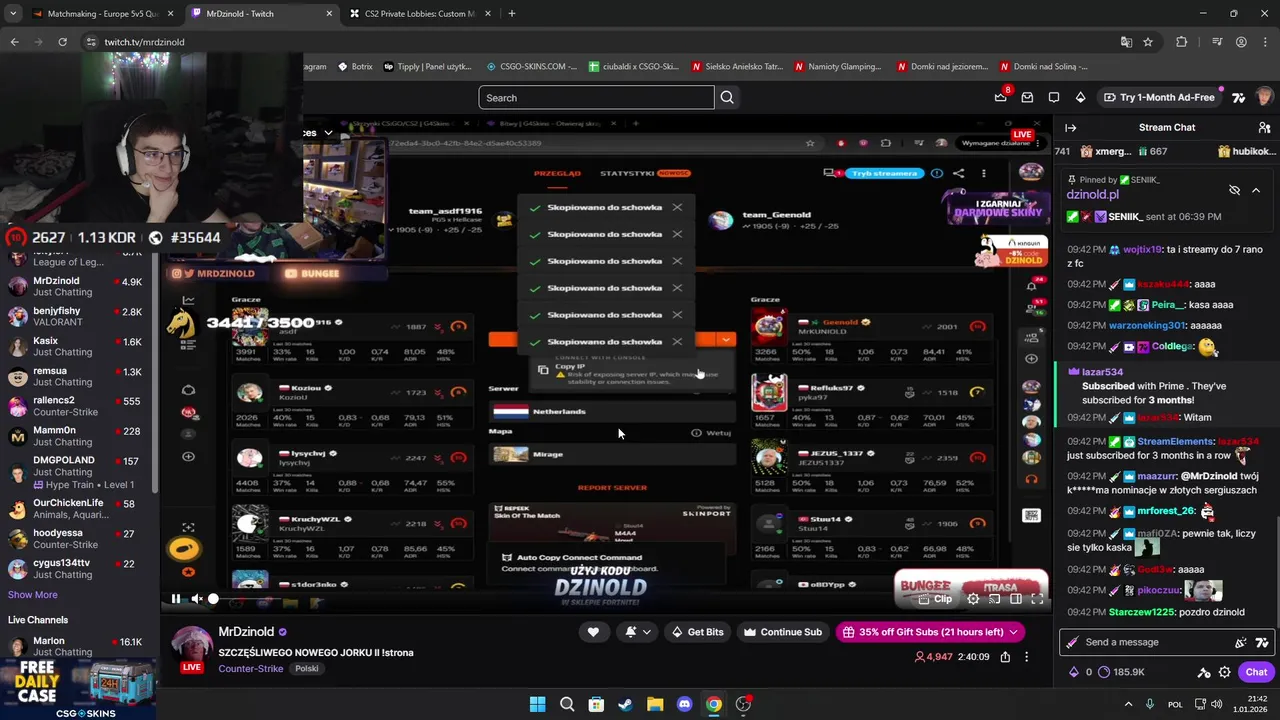The width and height of the screenshot is (1280, 720).
Task: Open the Bits diamond icon in top bar
Action: [x=1080, y=97]
